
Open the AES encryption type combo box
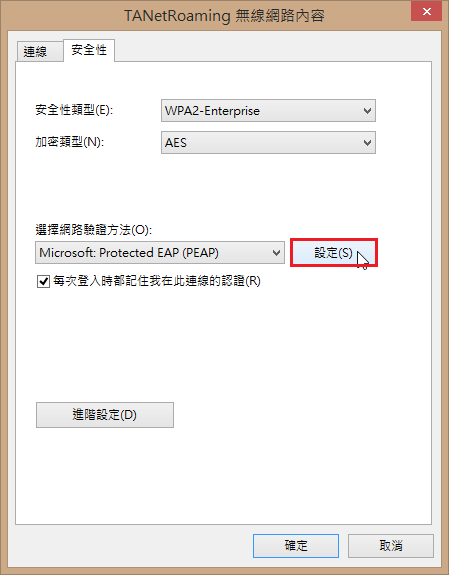point(268,142)
